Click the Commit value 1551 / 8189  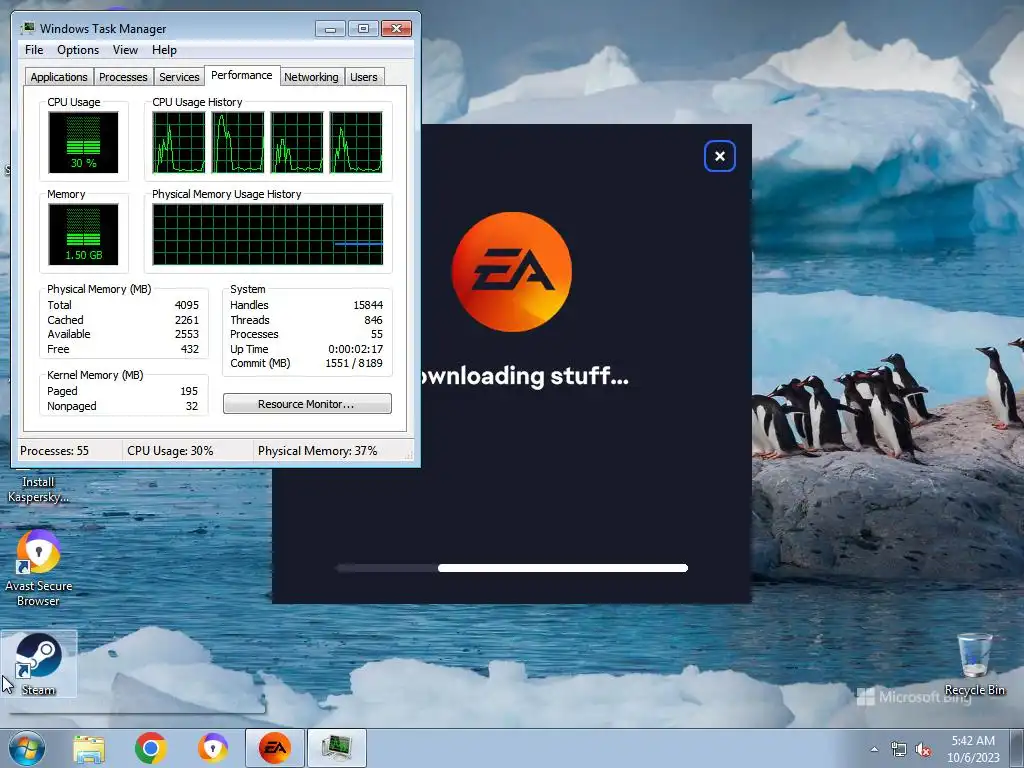point(354,363)
